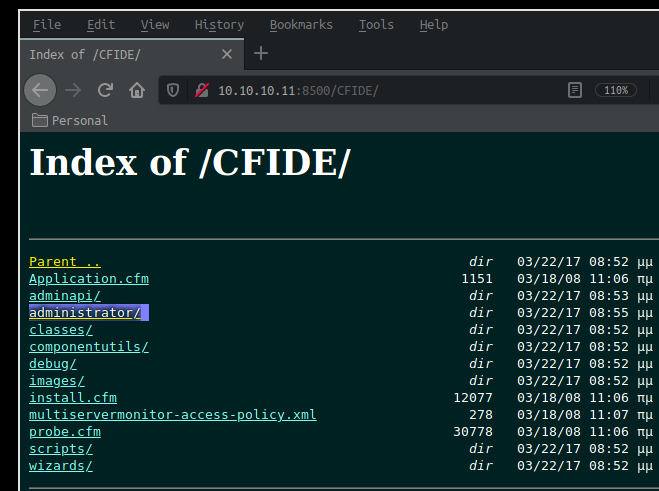The height and width of the screenshot is (491, 659).
Task: Click the back navigation arrow
Action: click(40, 90)
